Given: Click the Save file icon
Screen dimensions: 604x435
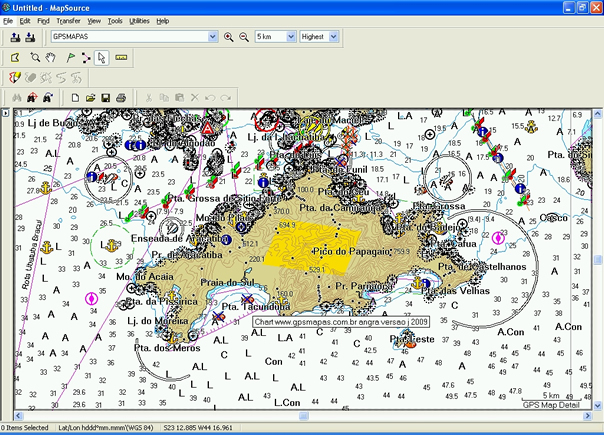Looking at the screenshot, I should 105,97.
